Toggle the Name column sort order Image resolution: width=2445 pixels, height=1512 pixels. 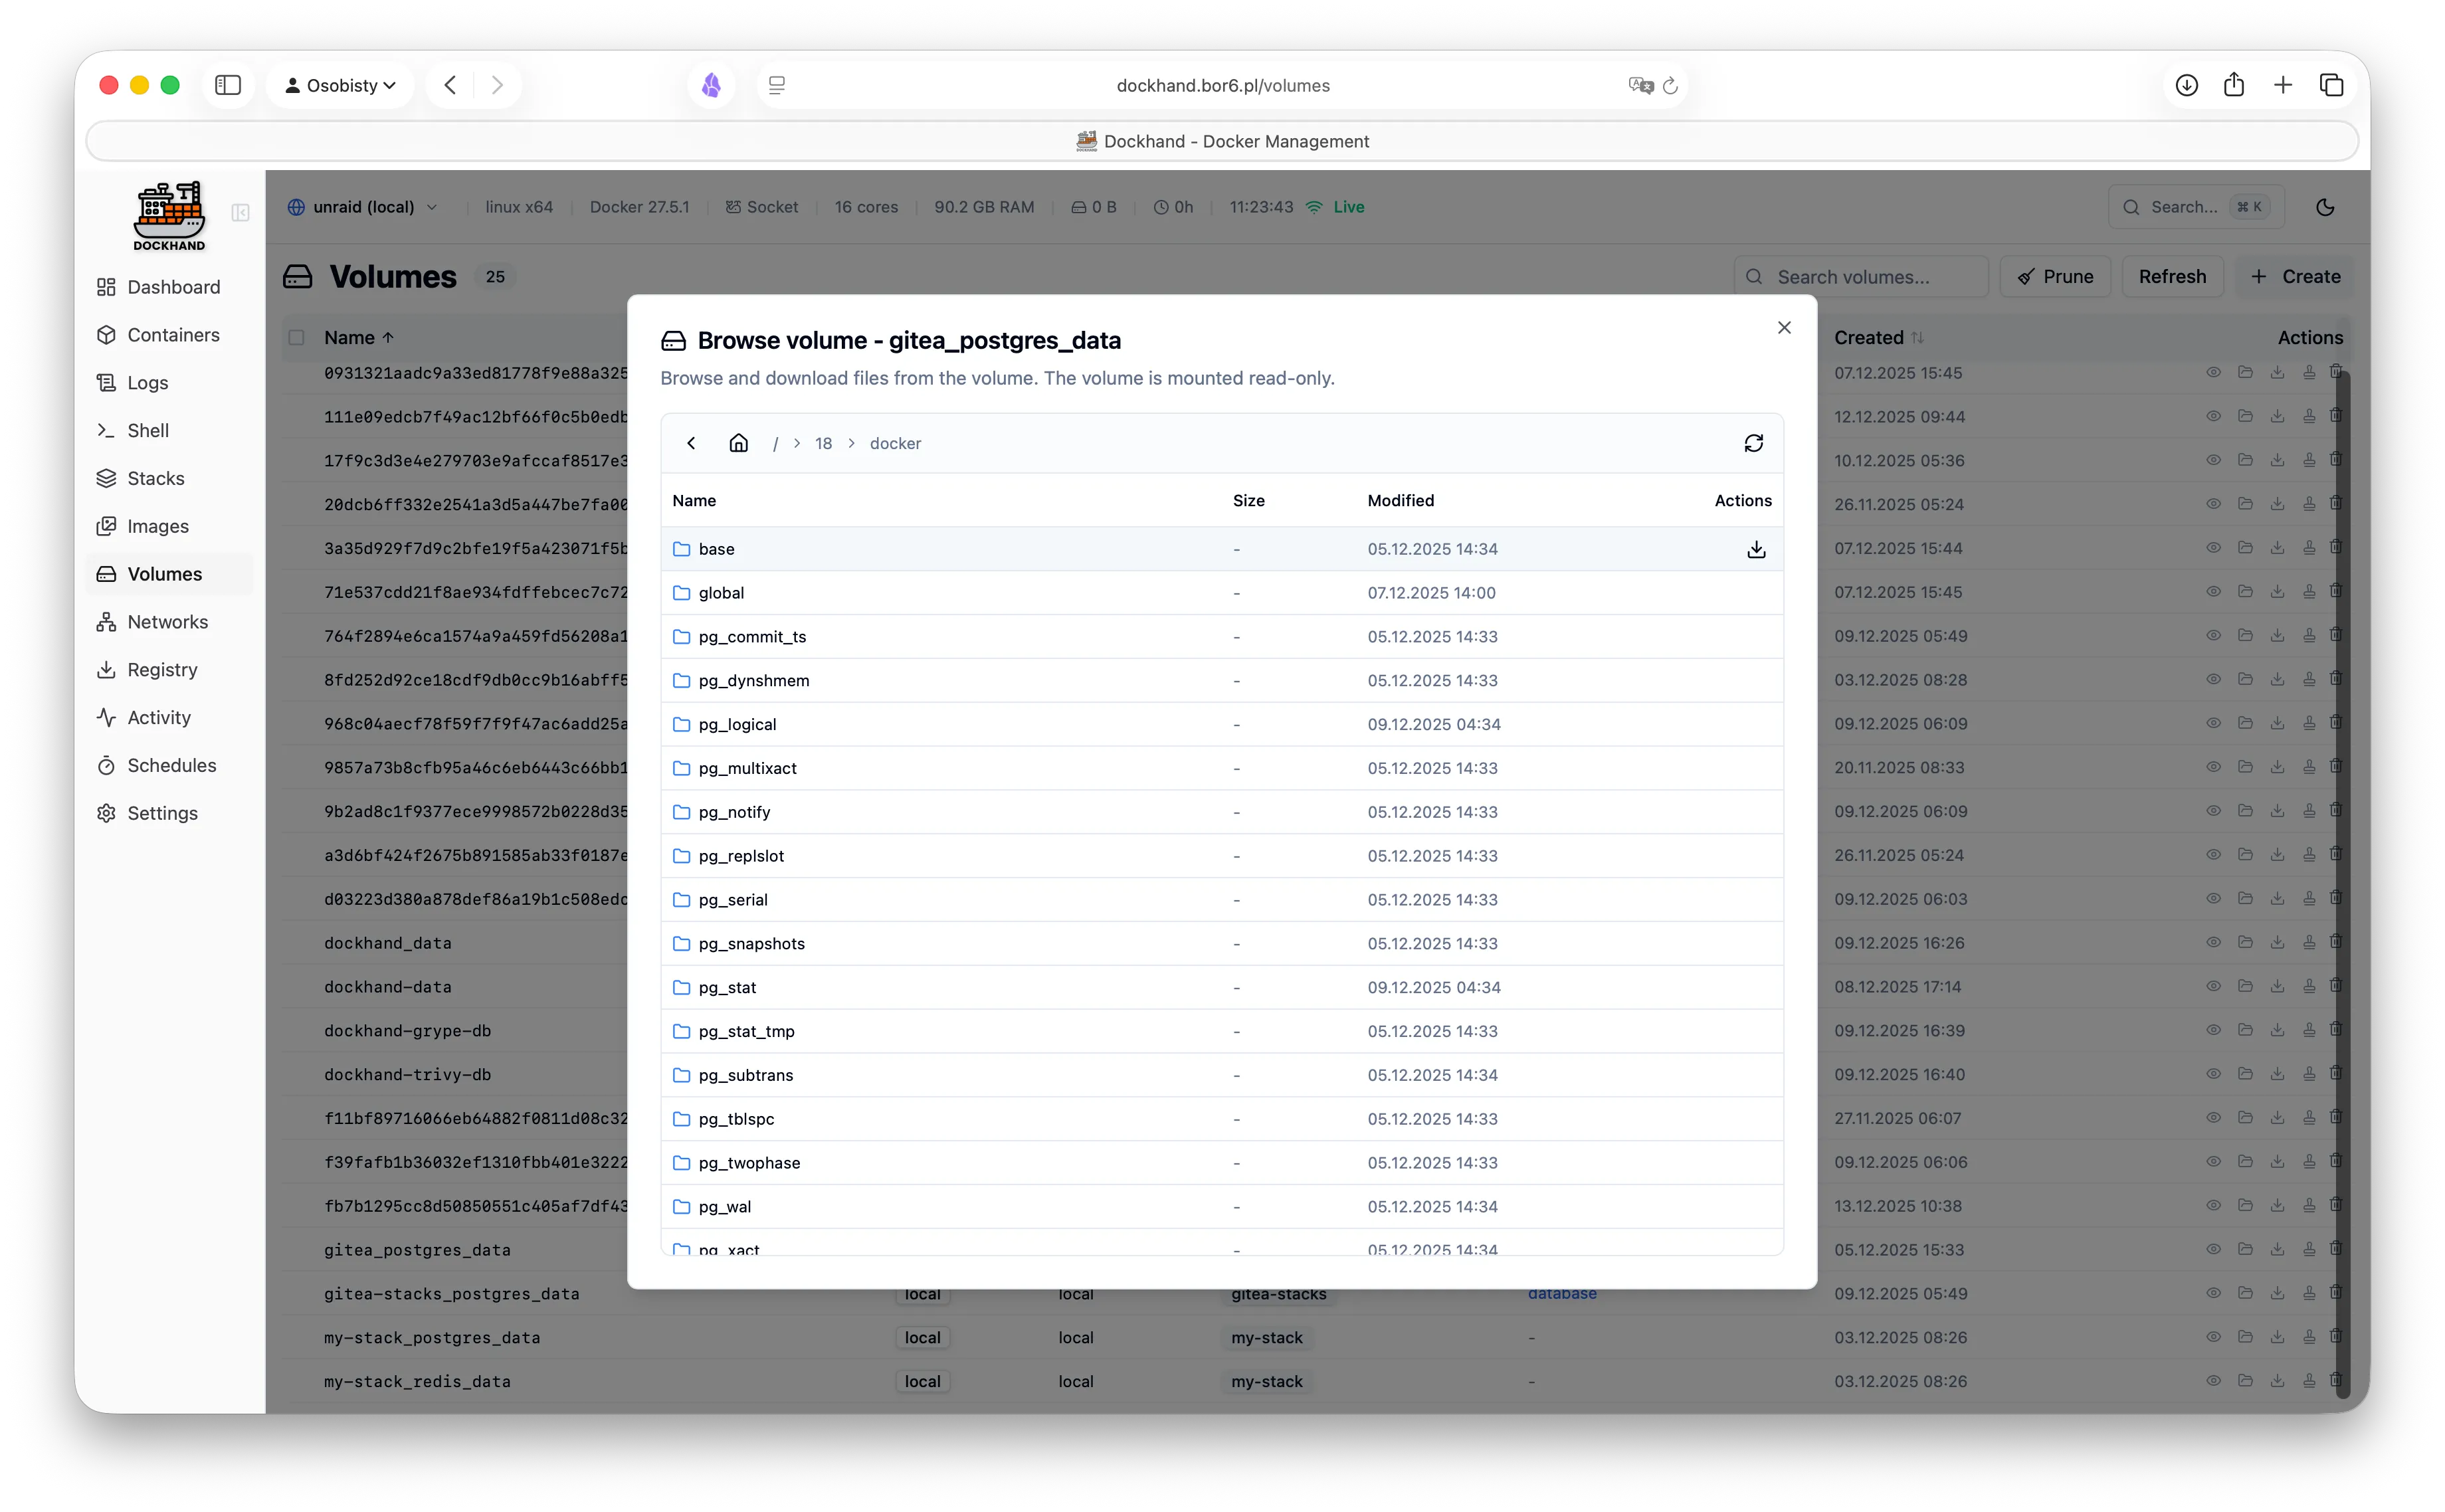pyautogui.click(x=357, y=337)
